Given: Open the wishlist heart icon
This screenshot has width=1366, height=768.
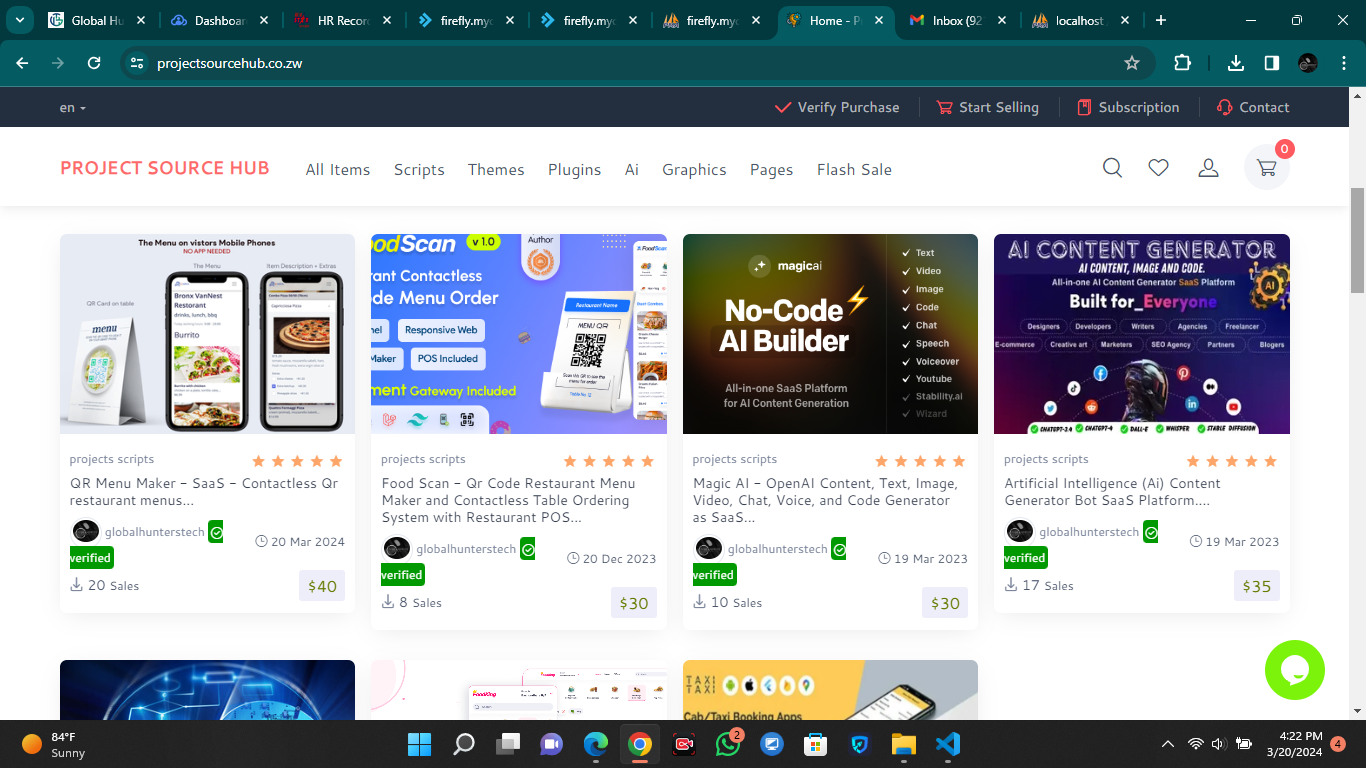Looking at the screenshot, I should coord(1158,168).
